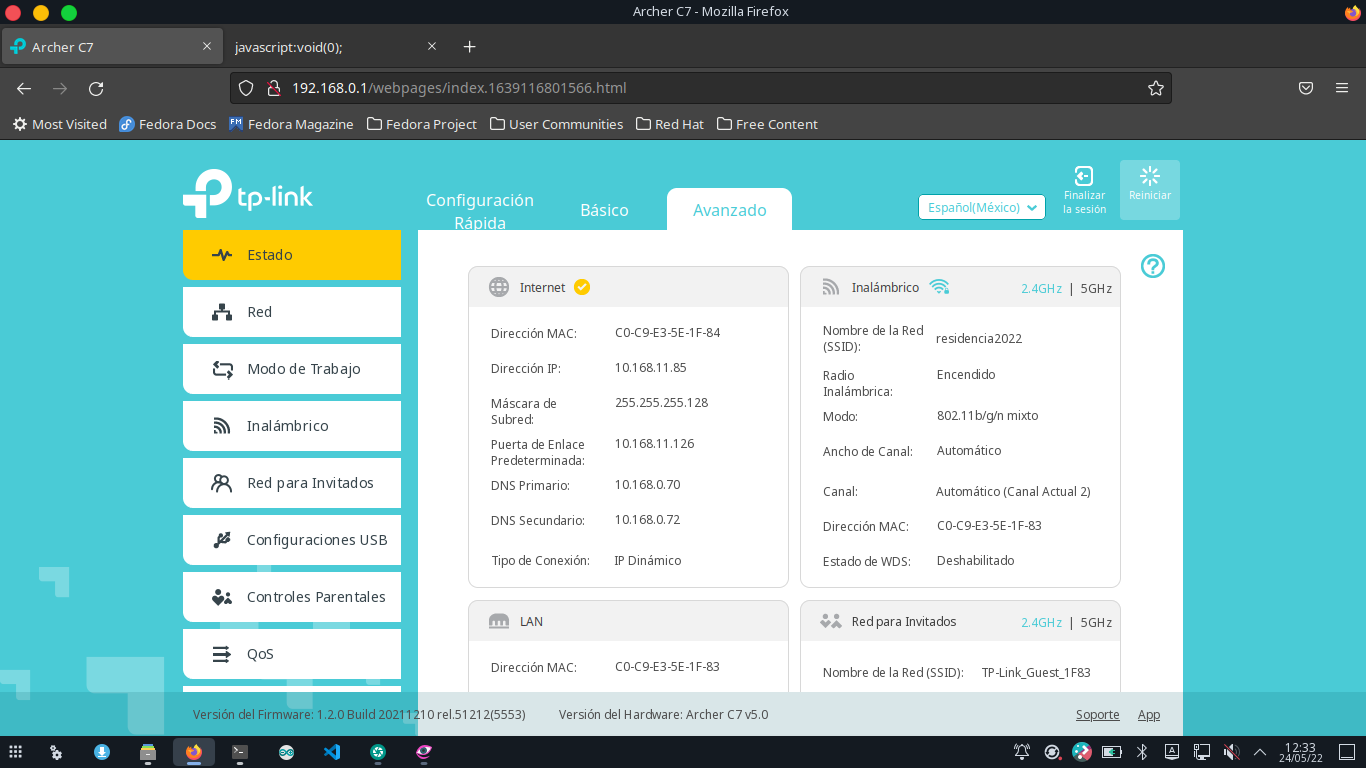Close the javascript:void(0); tab

pos(432,46)
